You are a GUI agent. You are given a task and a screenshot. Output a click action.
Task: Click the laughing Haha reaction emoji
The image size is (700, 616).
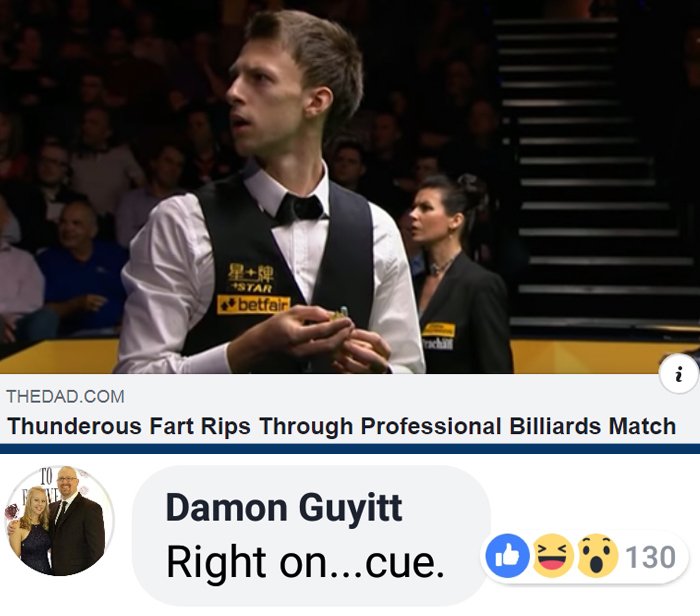click(553, 556)
